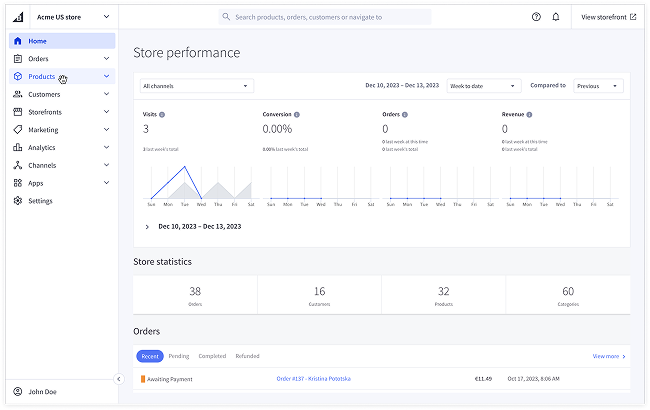Go to Home in the sidebar
Image resolution: width=650 pixels, height=410 pixels.
pyautogui.click(x=62, y=41)
